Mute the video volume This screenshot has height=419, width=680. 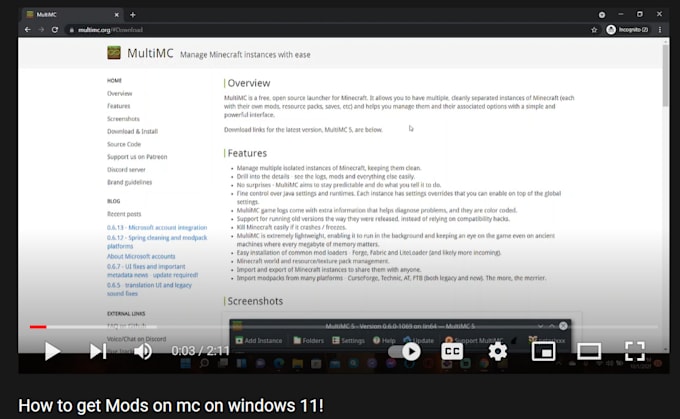click(143, 351)
